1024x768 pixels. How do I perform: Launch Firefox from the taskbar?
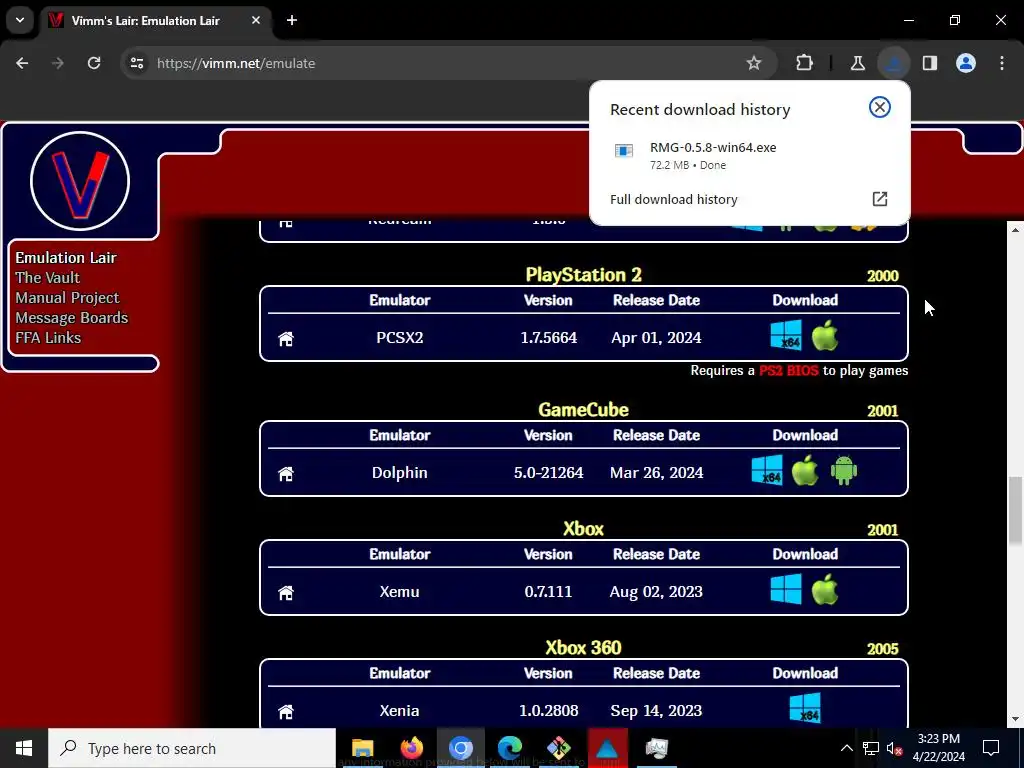point(411,748)
